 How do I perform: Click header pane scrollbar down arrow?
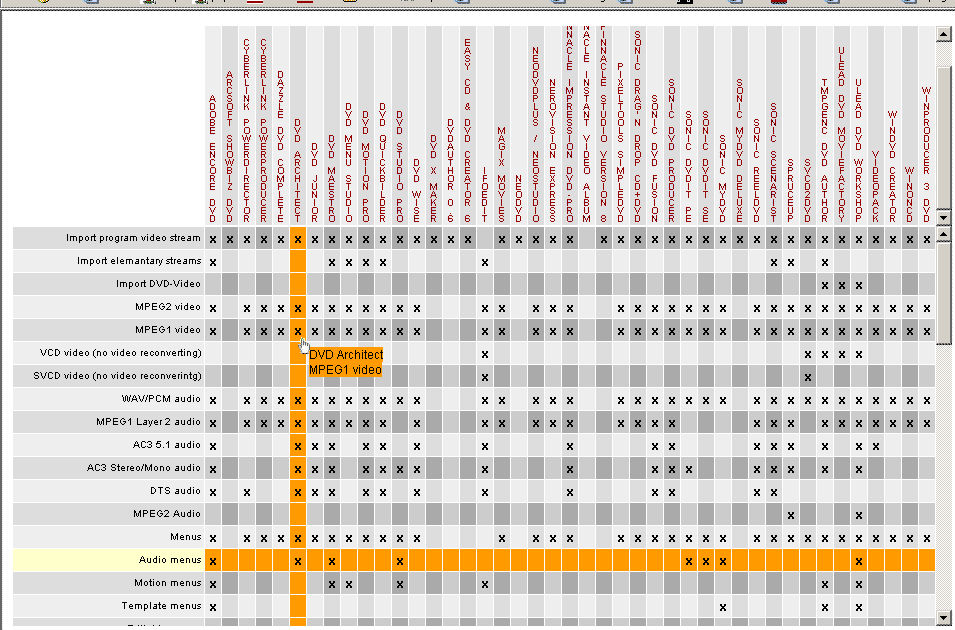tap(943, 218)
